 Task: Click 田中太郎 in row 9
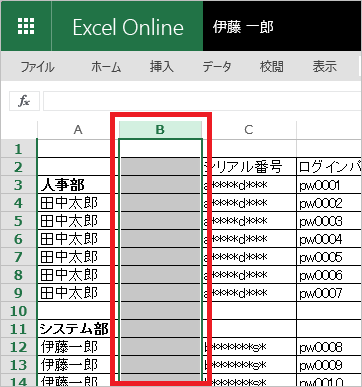click(78, 293)
